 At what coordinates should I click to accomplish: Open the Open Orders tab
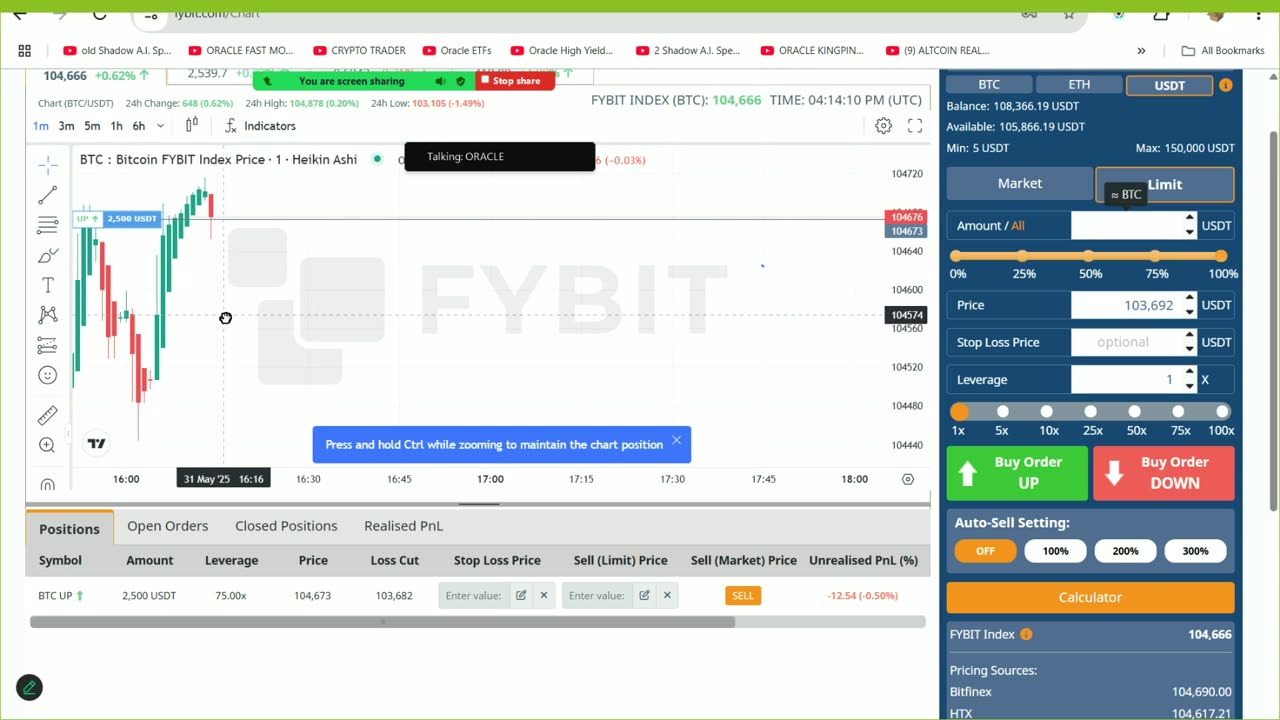click(167, 526)
